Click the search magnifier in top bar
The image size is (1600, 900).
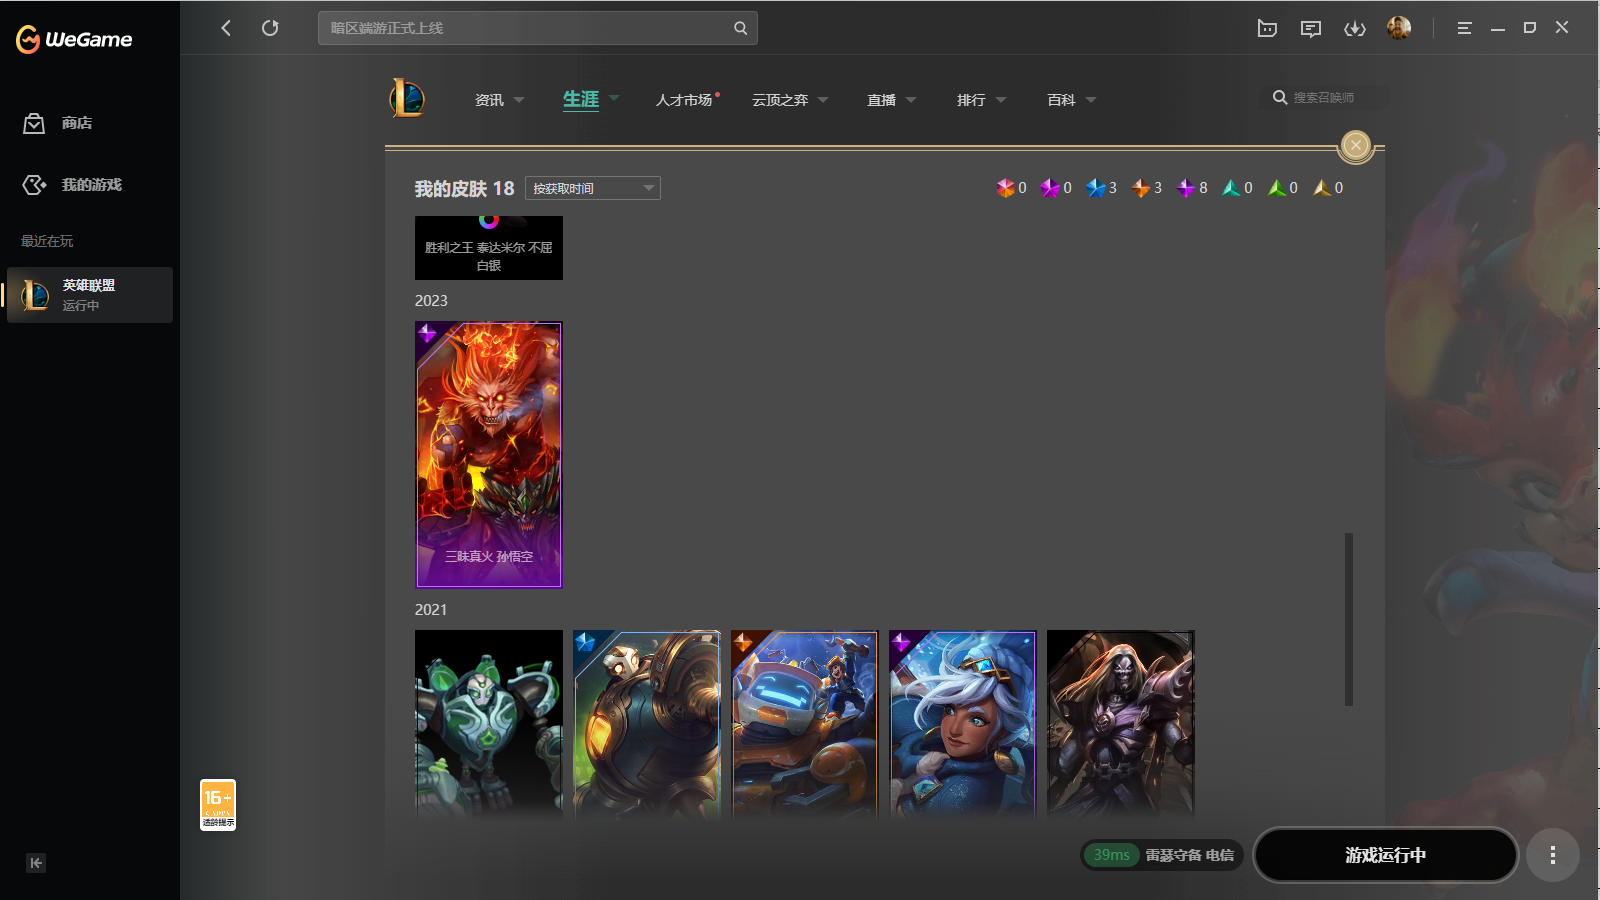[x=740, y=28]
